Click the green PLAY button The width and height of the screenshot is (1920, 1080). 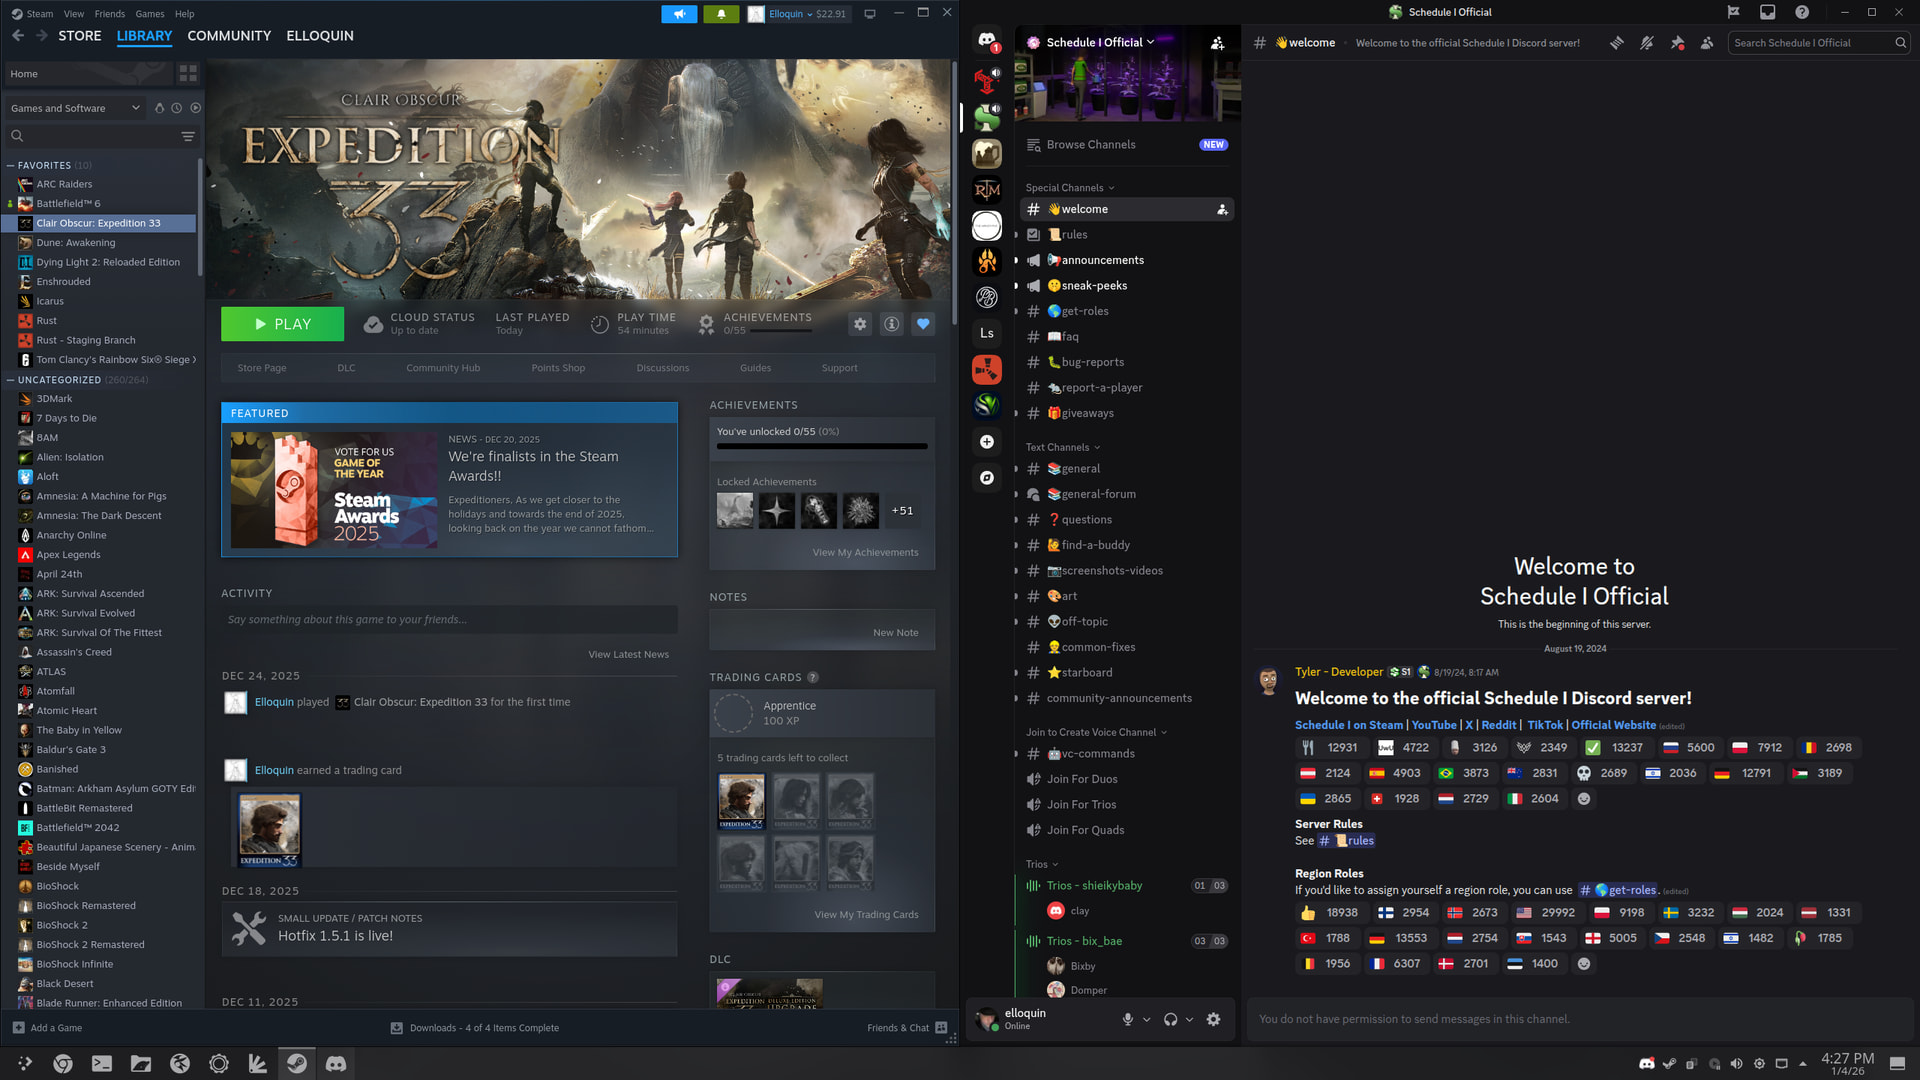[x=282, y=324]
